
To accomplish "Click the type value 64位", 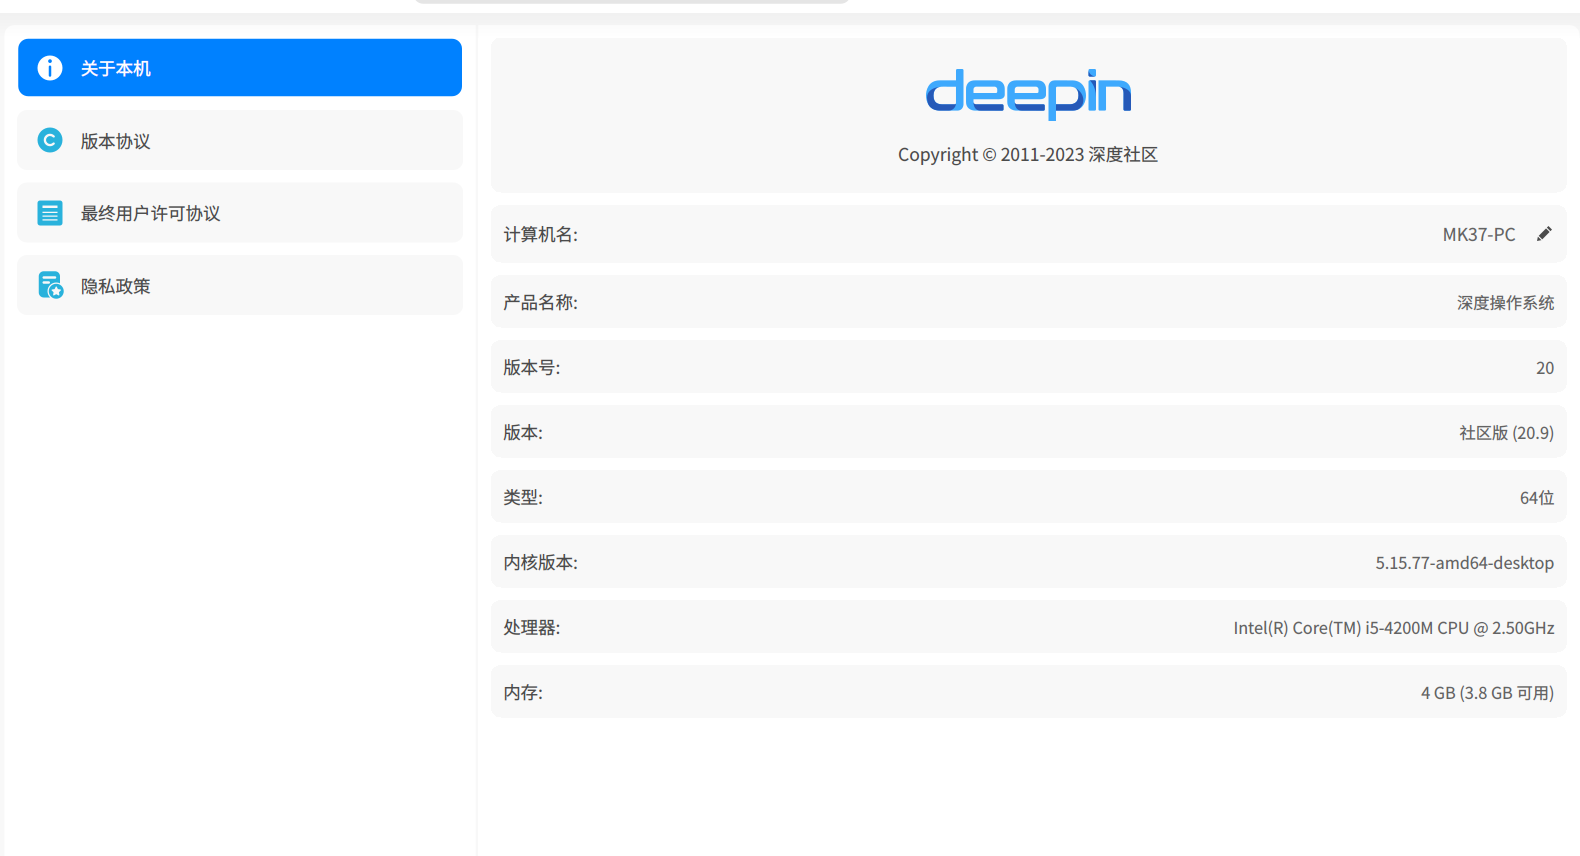I will 1537,498.
